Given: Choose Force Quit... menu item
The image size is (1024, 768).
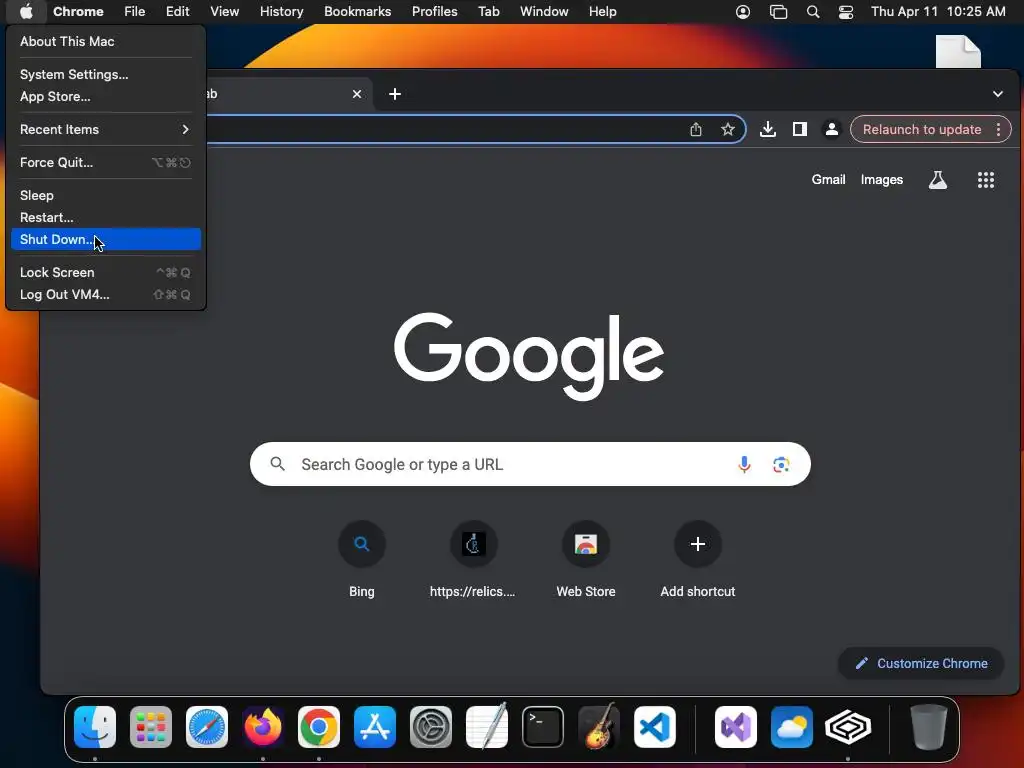Looking at the screenshot, I should click(104, 163).
